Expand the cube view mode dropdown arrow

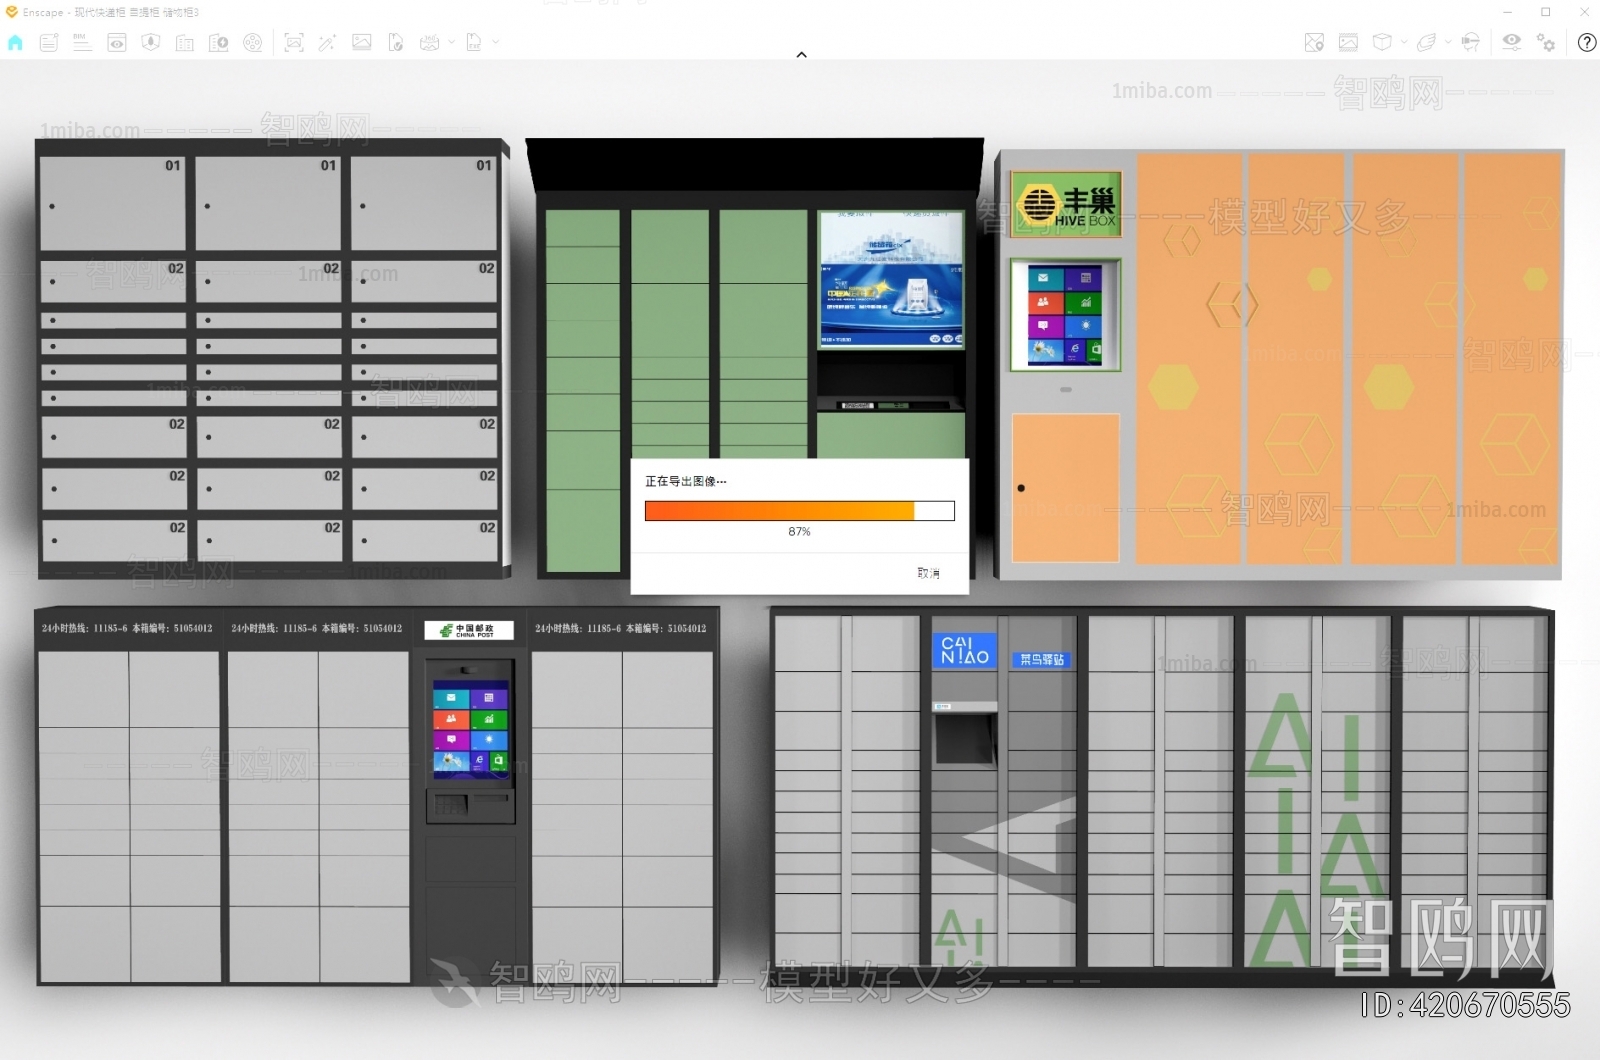1404,42
